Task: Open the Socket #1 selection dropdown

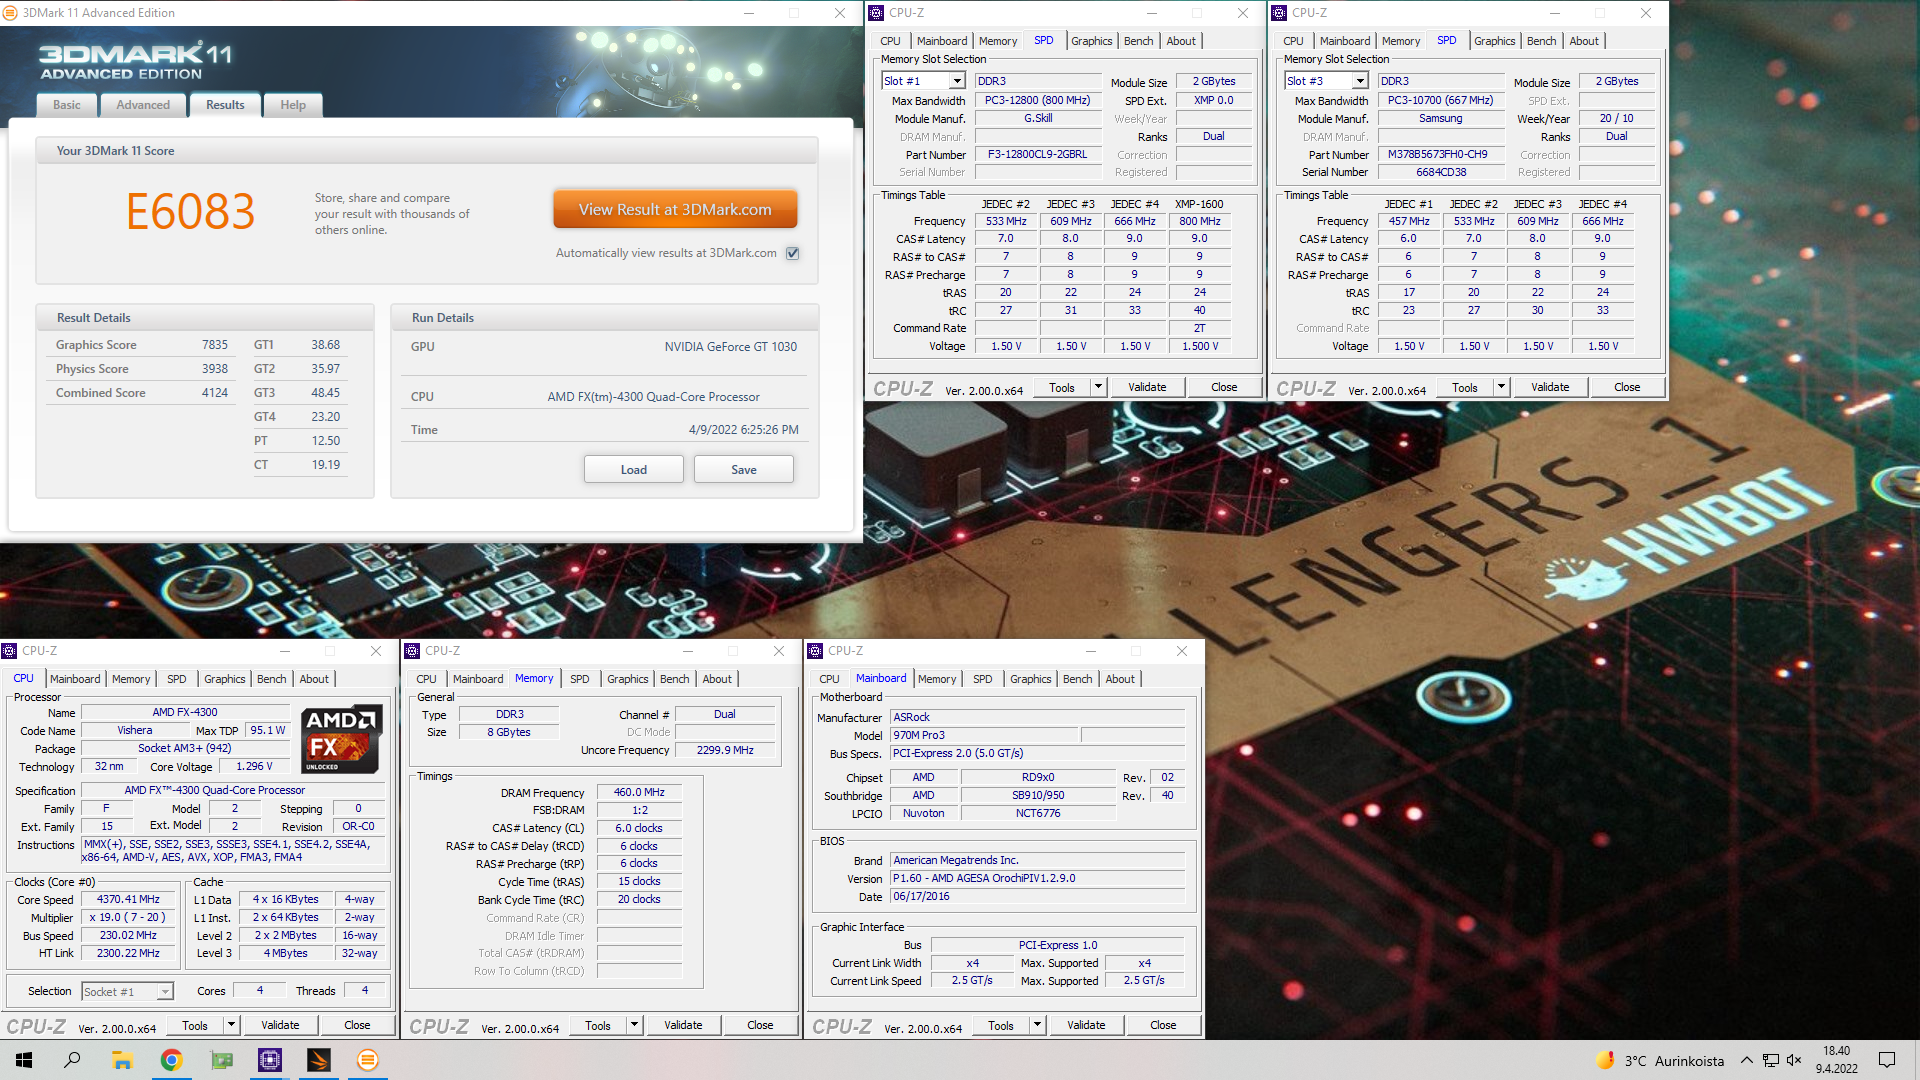Action: (x=165, y=992)
